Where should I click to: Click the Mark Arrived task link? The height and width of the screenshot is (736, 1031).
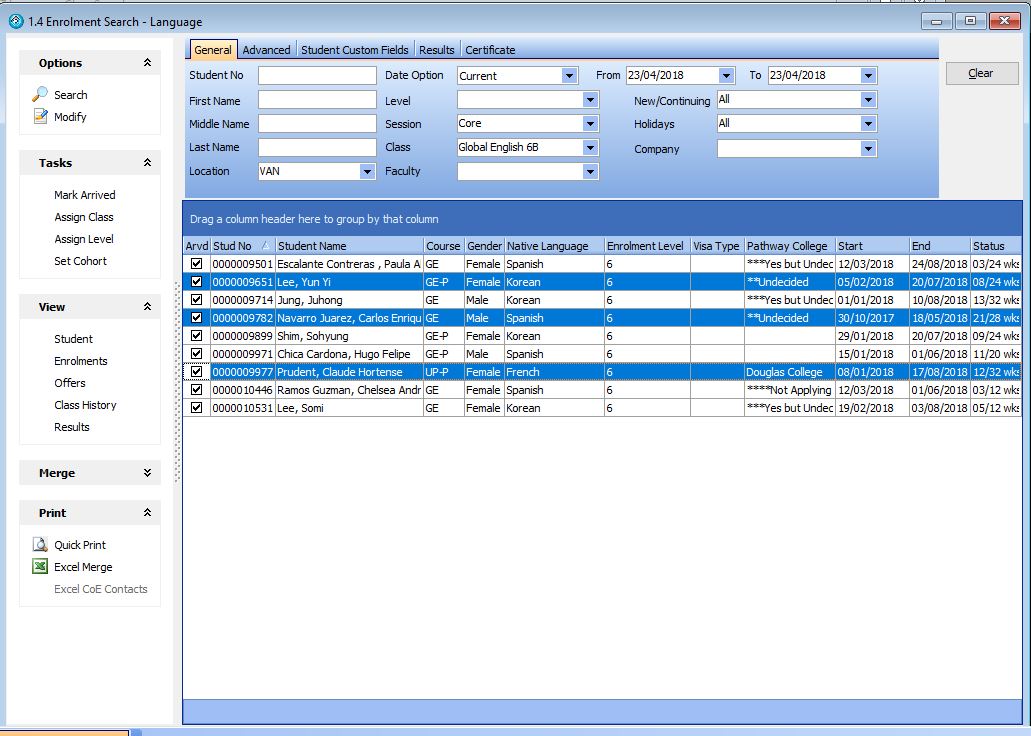coord(84,195)
